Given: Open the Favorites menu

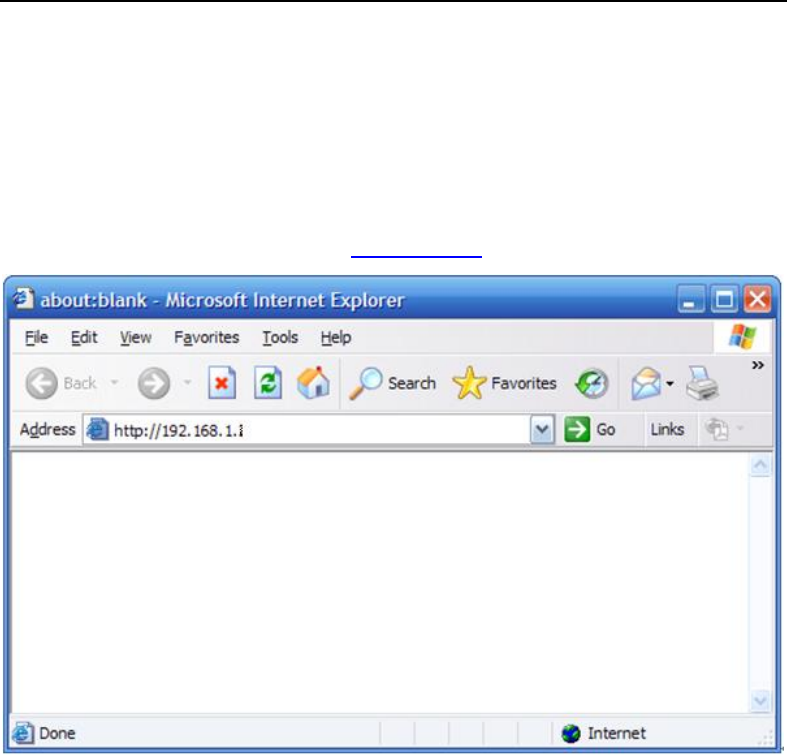Looking at the screenshot, I should tap(206, 337).
